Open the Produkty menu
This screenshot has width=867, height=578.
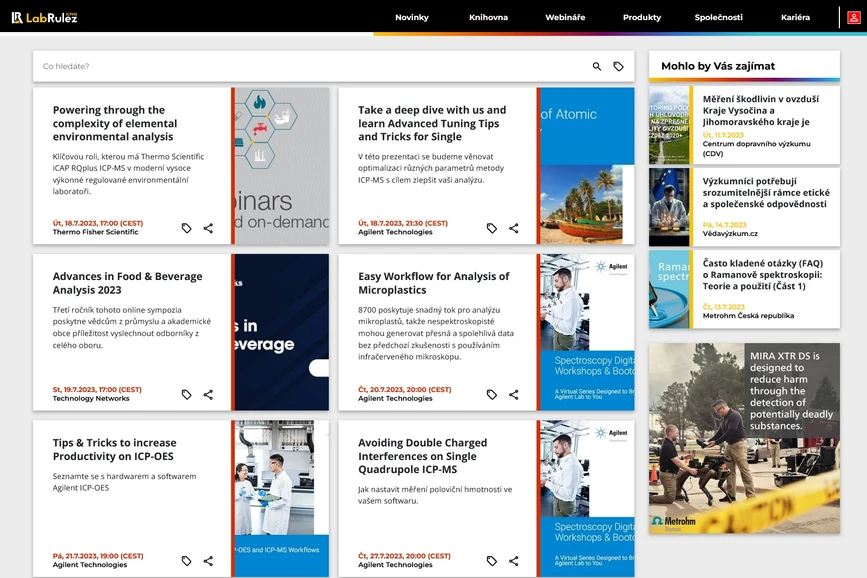642,17
